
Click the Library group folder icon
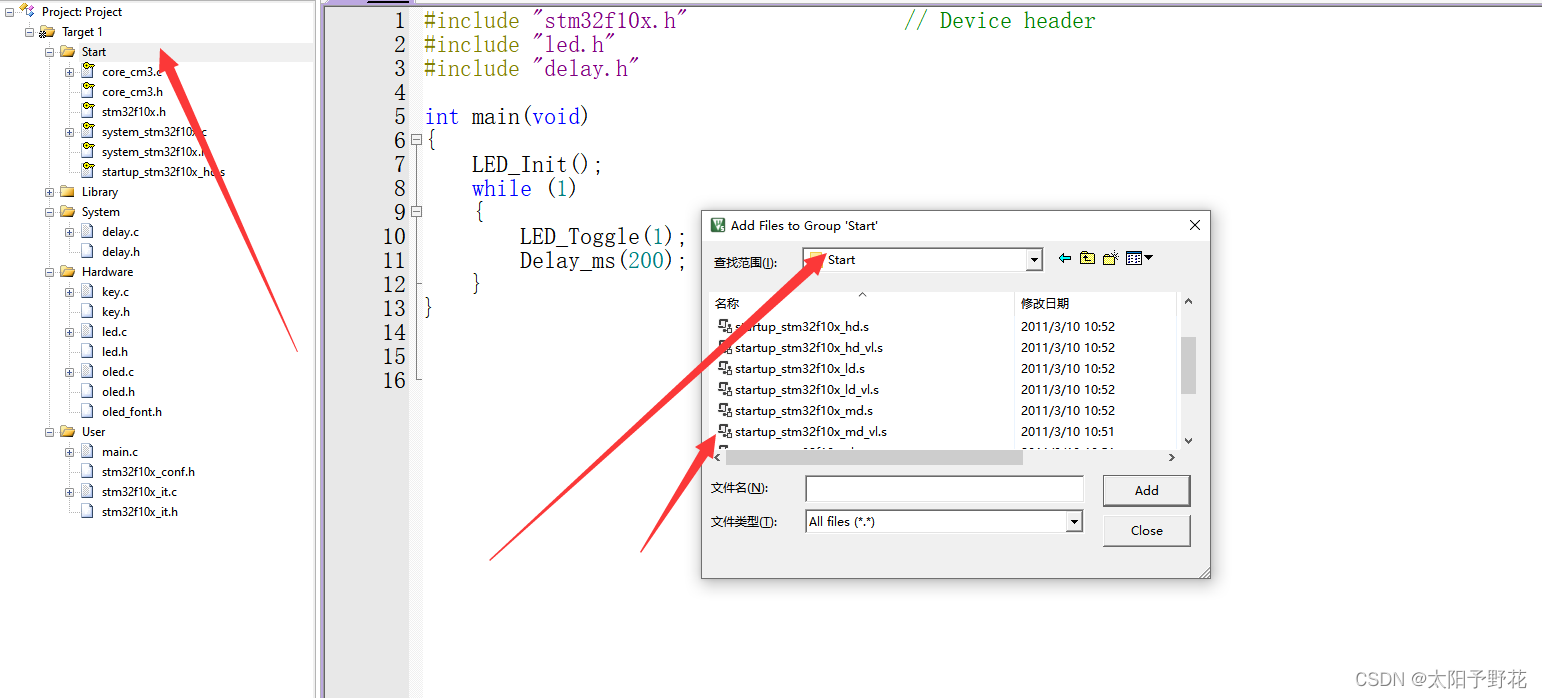67,191
